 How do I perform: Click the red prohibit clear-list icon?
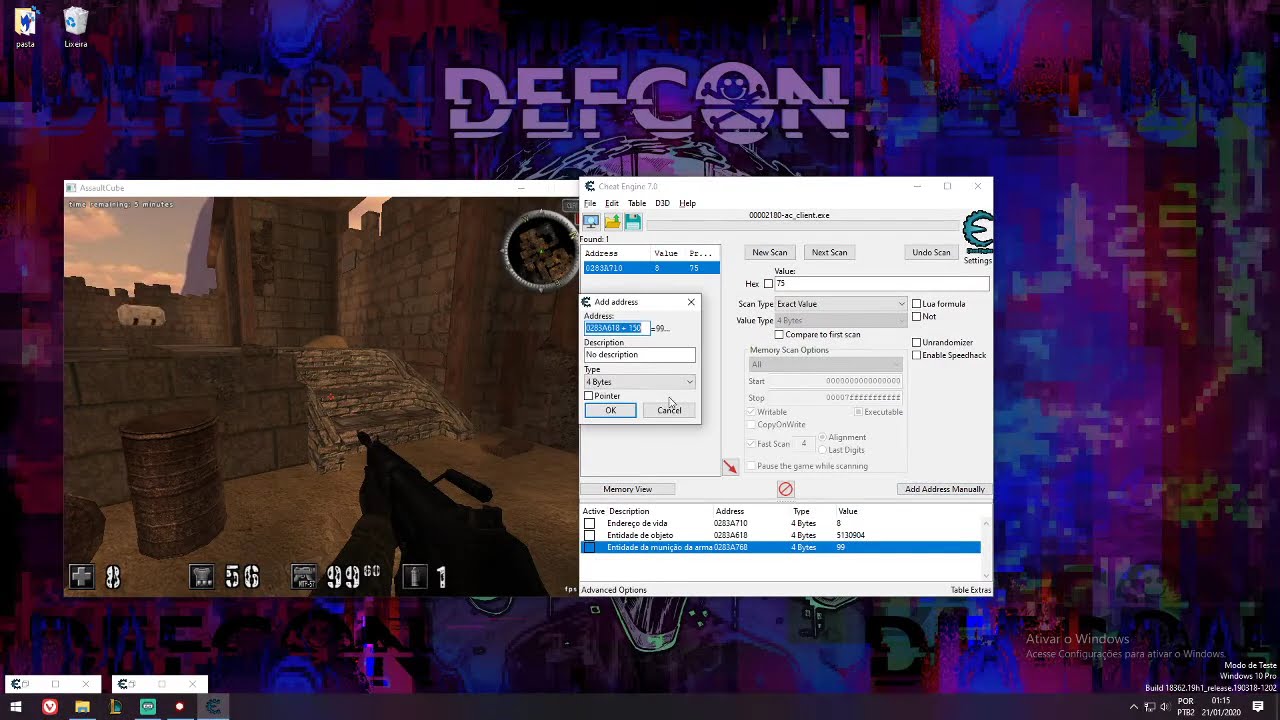785,489
